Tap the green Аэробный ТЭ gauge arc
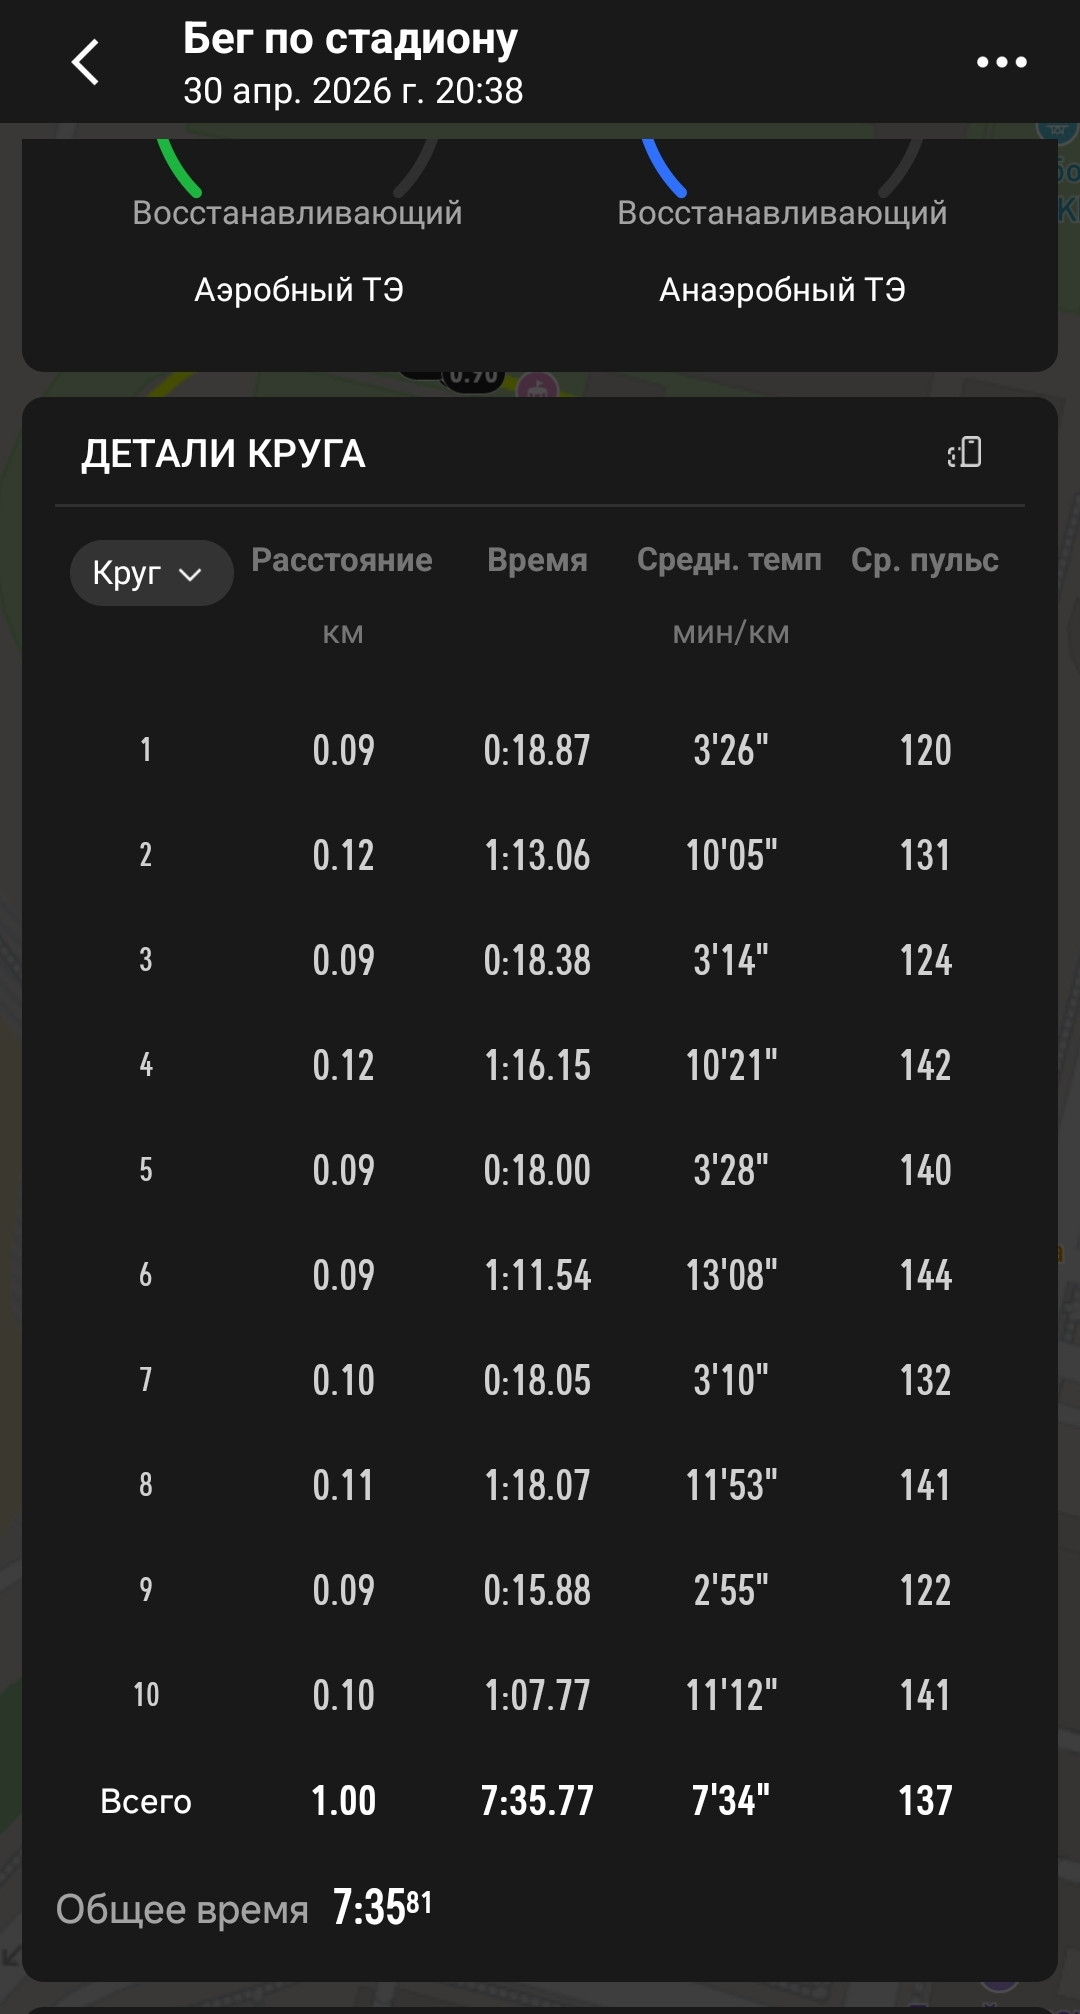The image size is (1080, 2014). [x=179, y=167]
